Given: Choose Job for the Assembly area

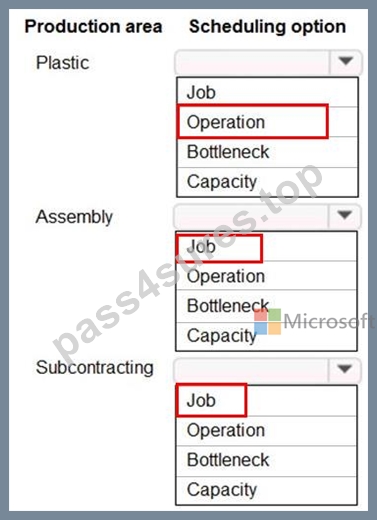Looking at the screenshot, I should click(x=266, y=247).
